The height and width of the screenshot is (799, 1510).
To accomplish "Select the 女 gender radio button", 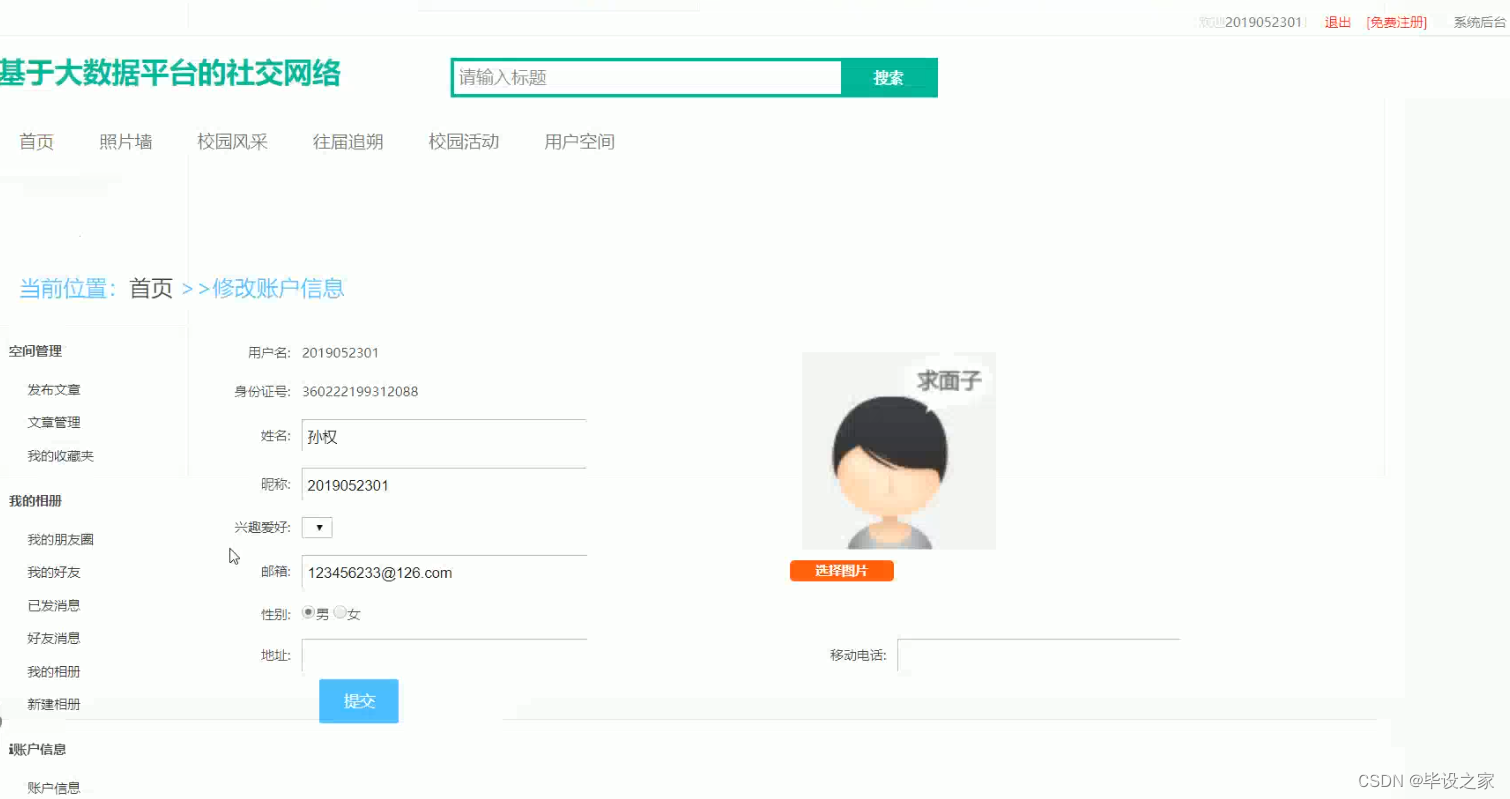I will pos(340,611).
